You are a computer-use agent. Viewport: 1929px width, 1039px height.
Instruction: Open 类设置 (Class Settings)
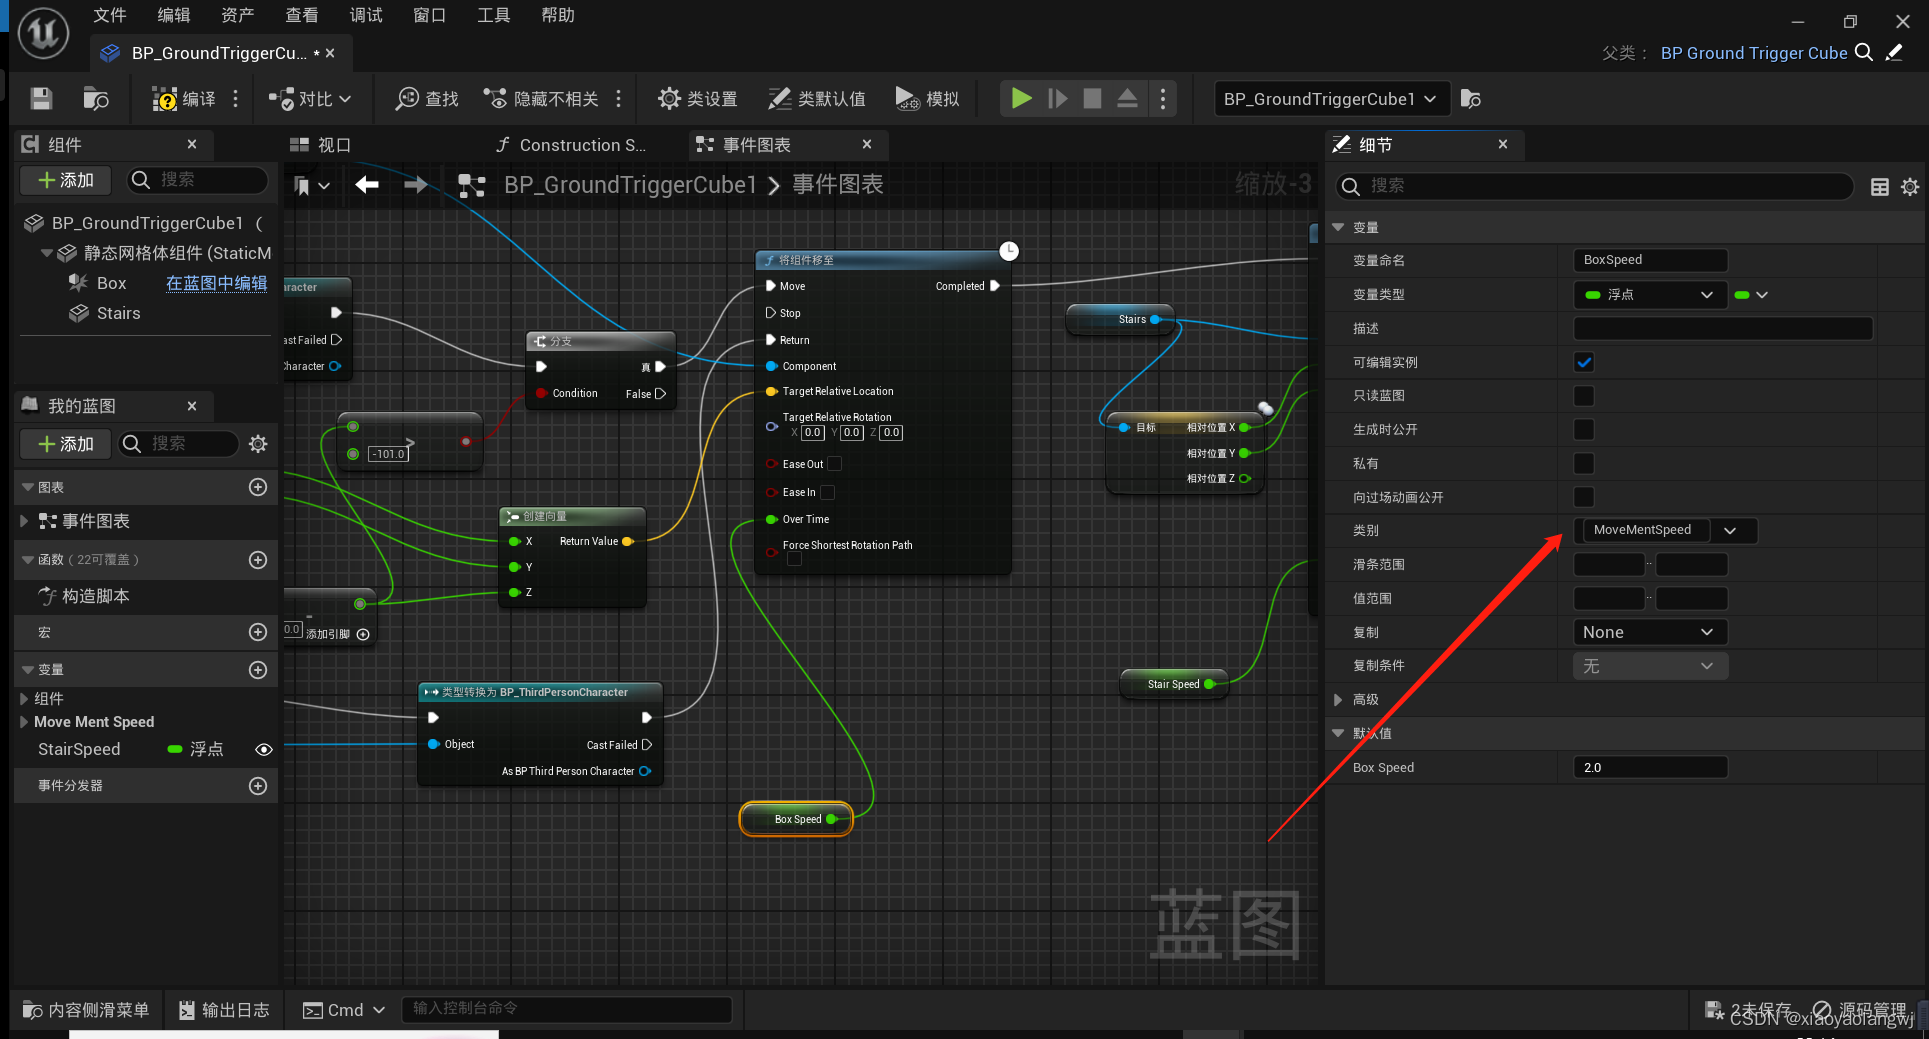tap(697, 98)
